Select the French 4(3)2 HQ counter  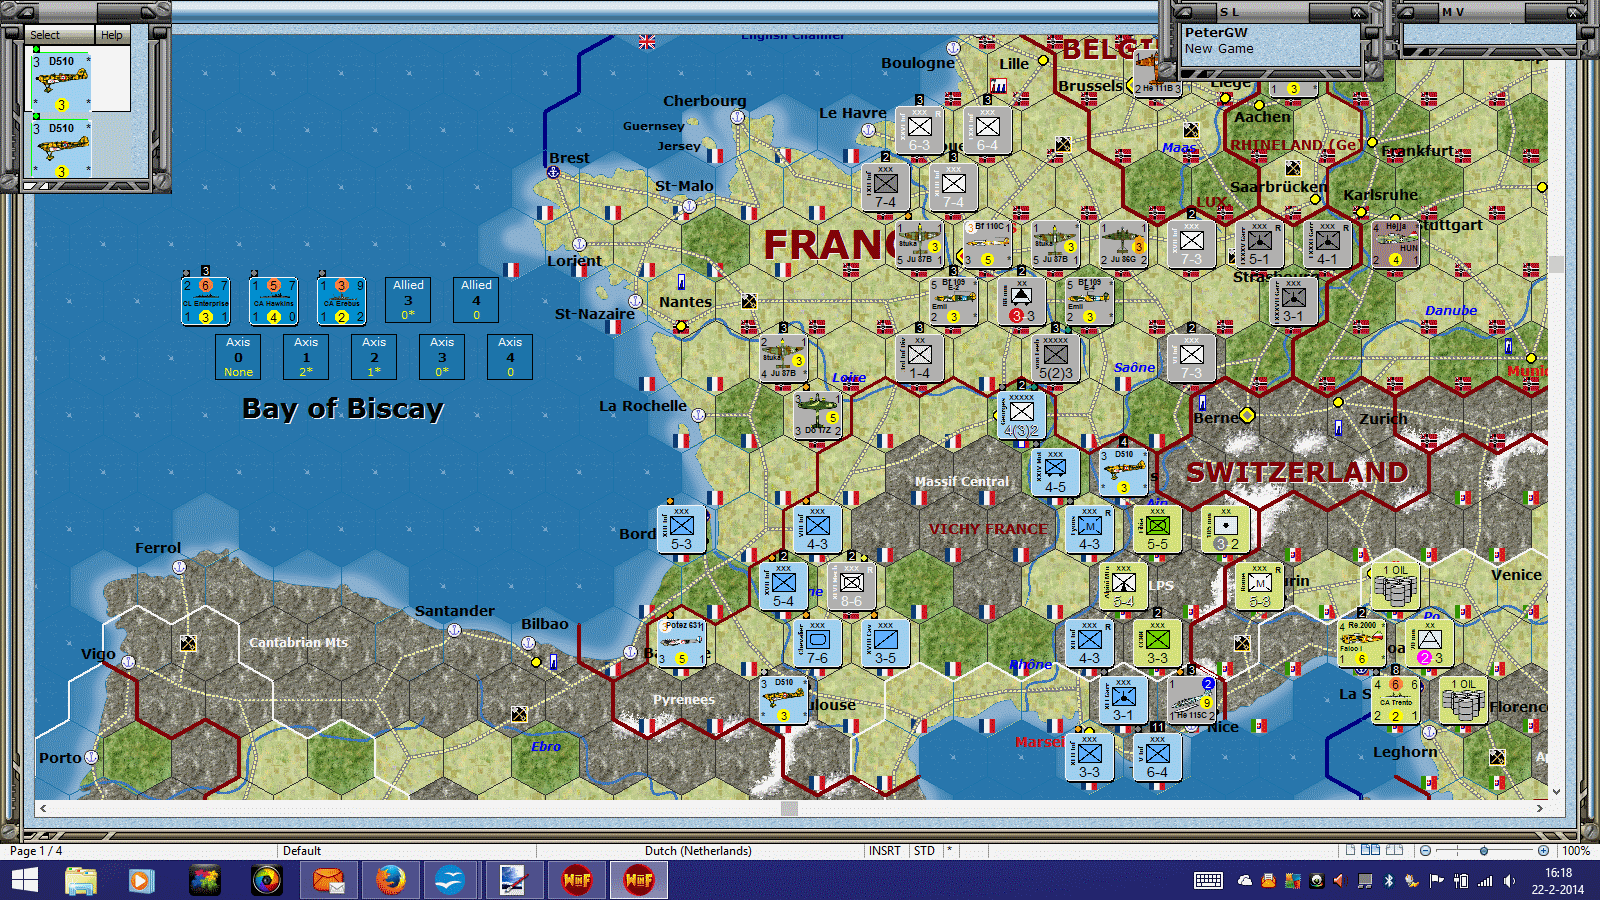pyautogui.click(x=1021, y=415)
